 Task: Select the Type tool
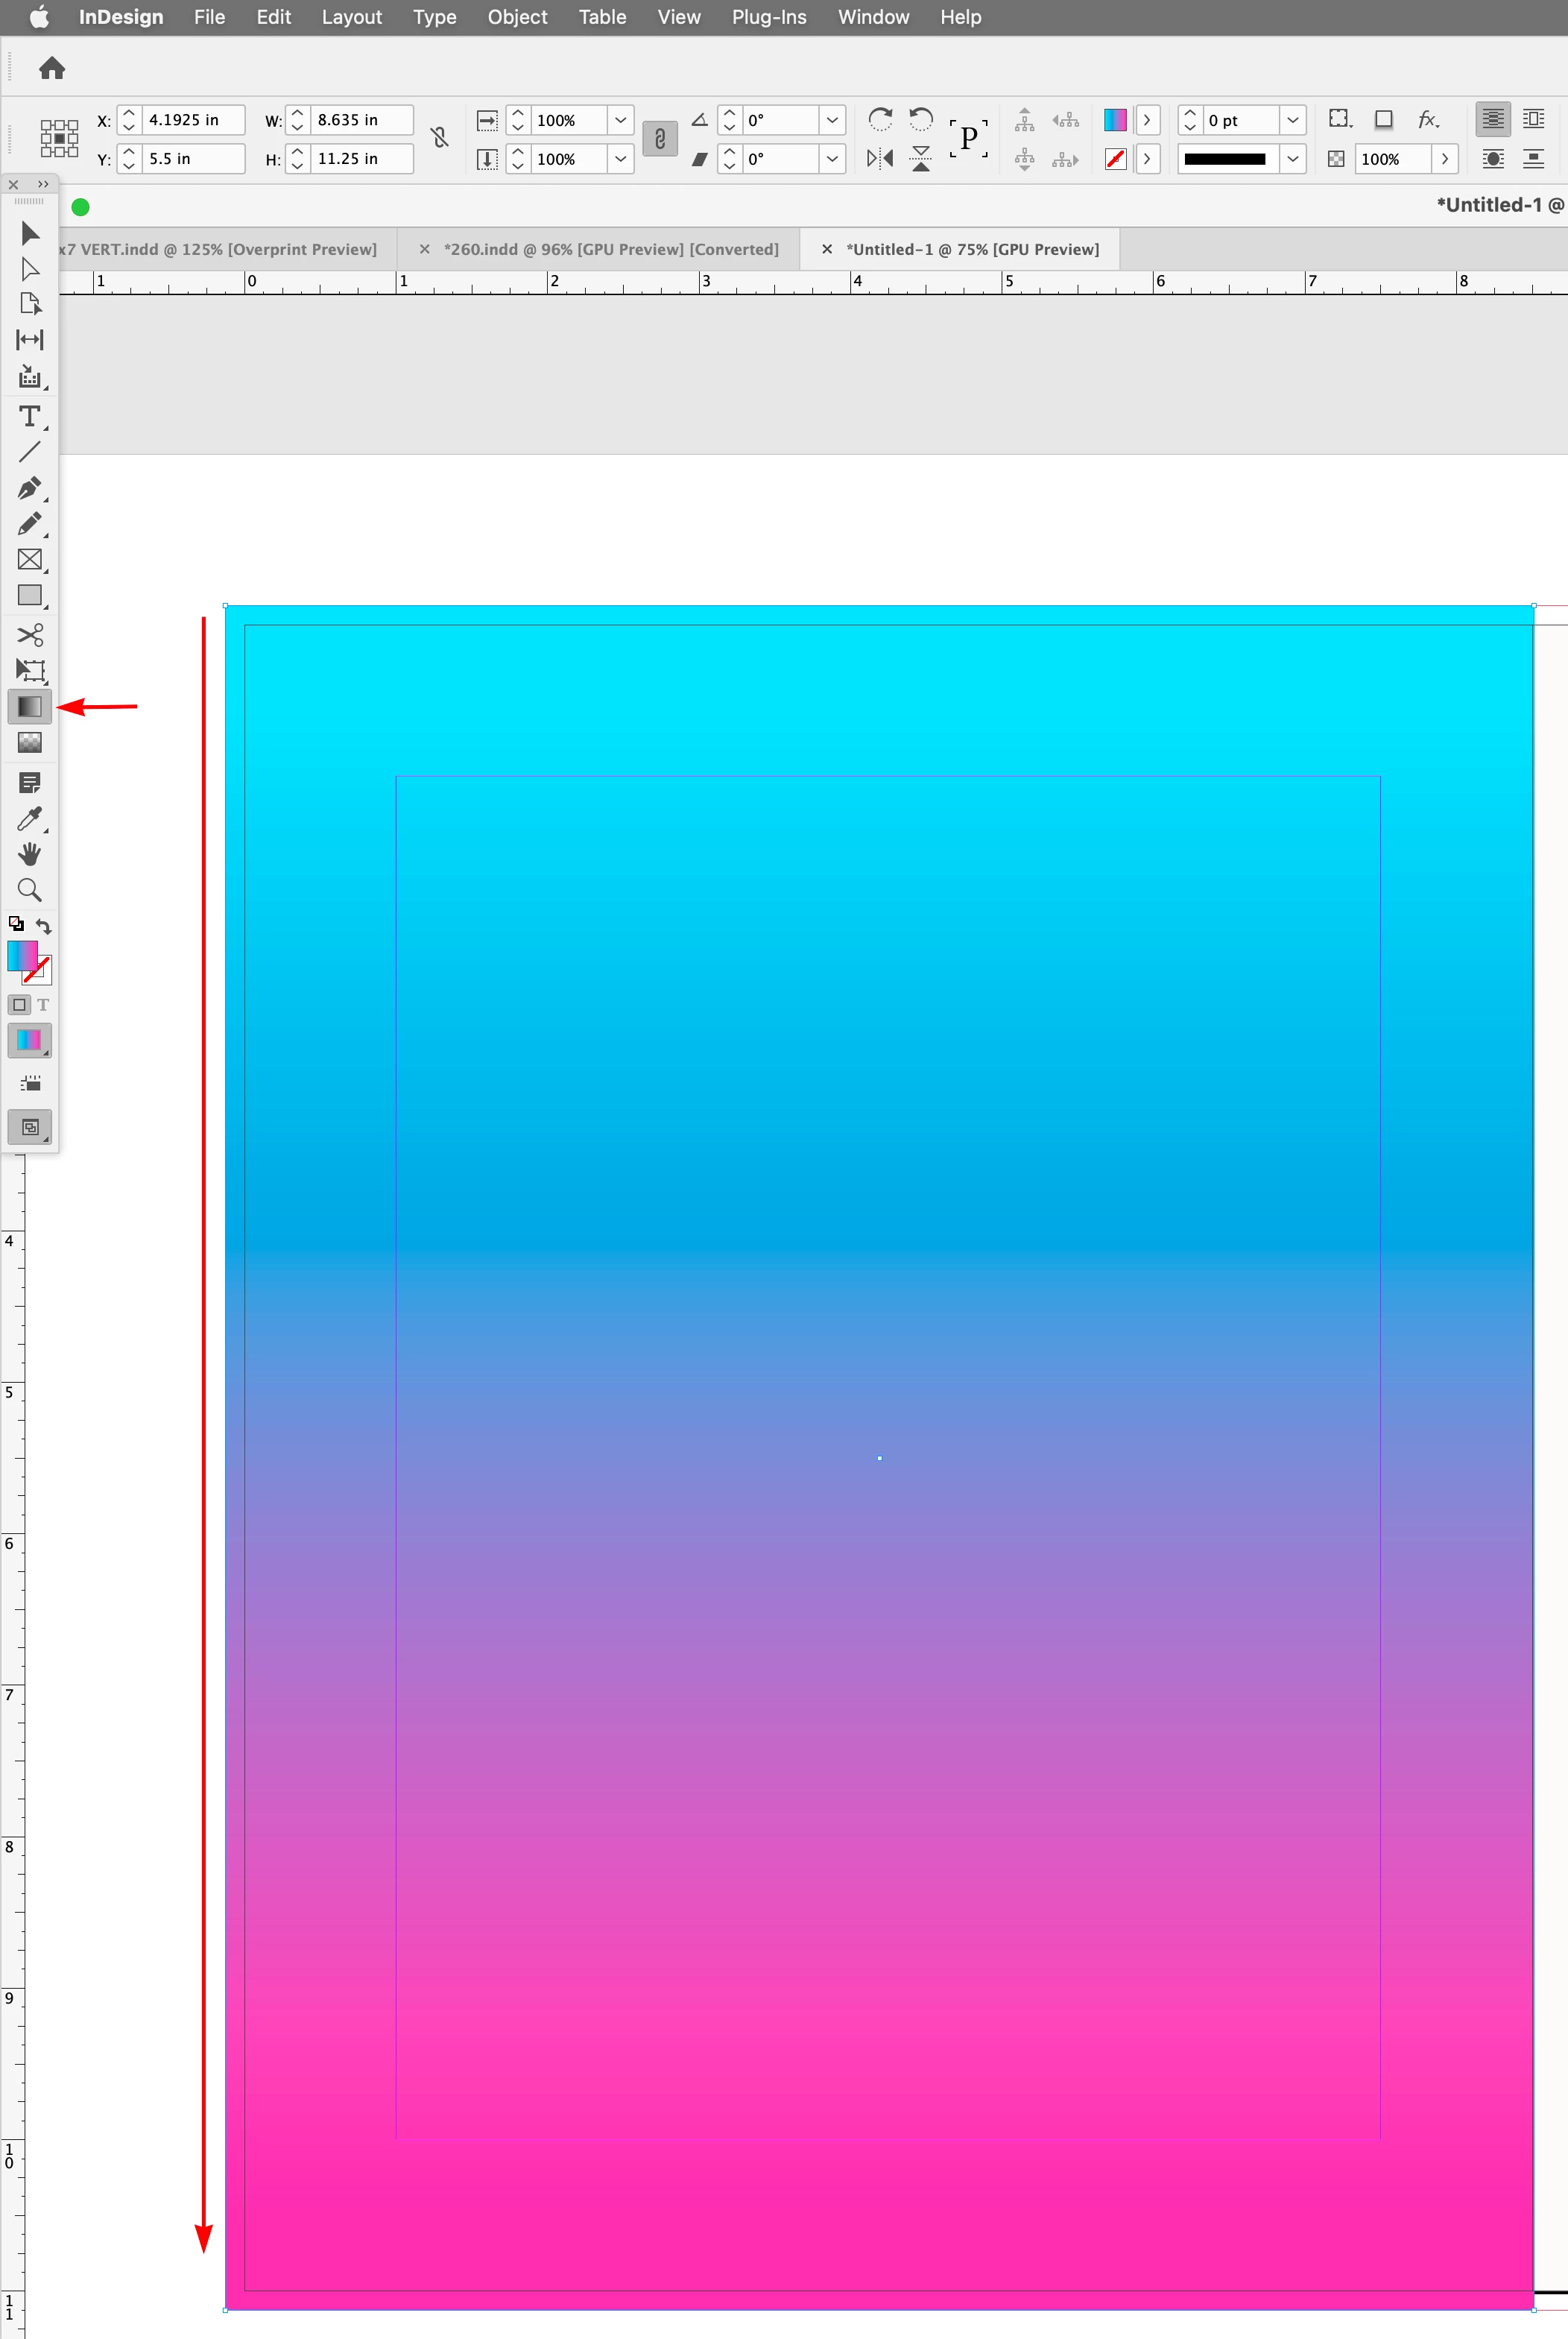[30, 416]
